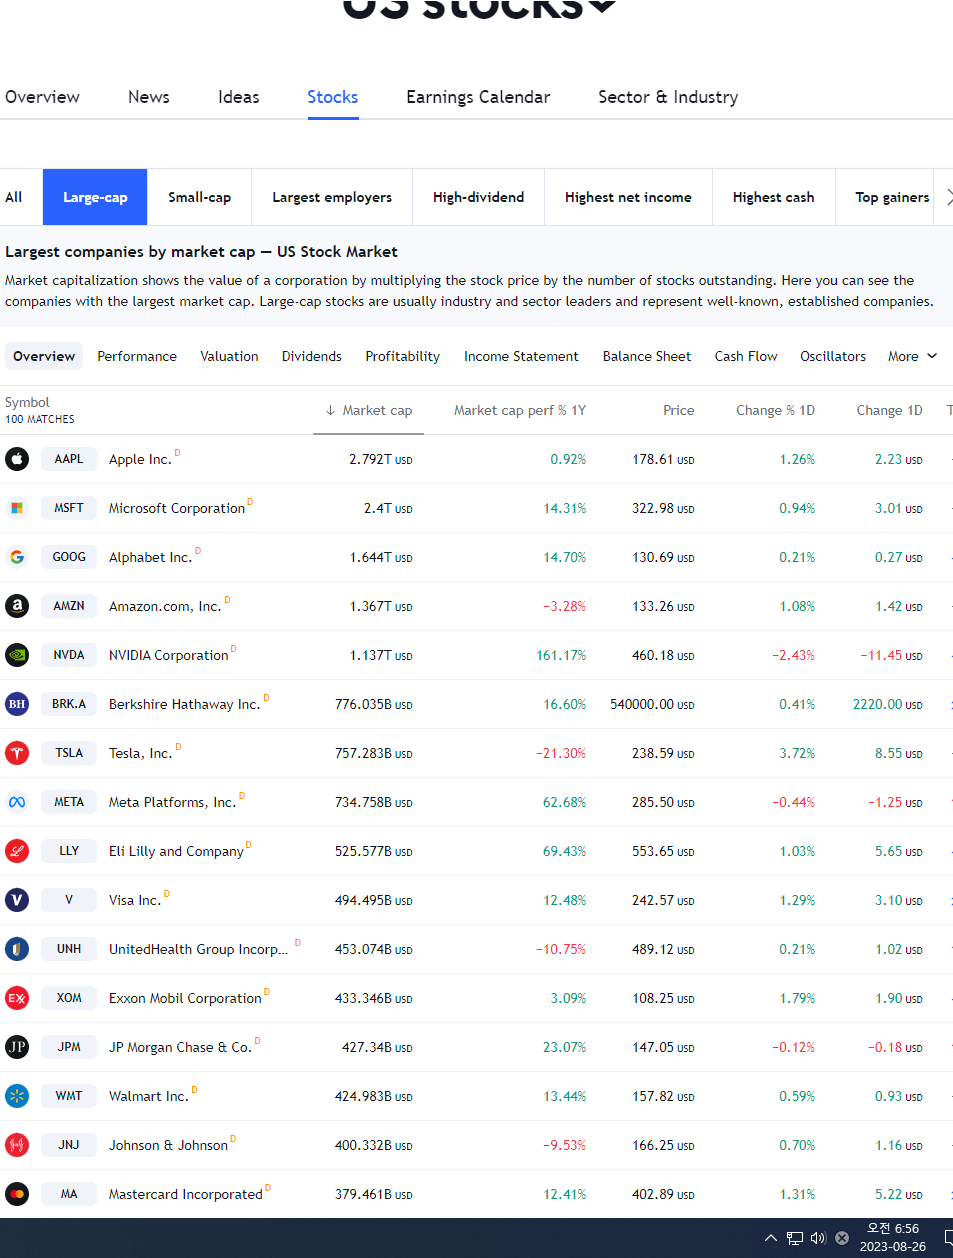953x1258 pixels.
Task: Click the Microsoft logo icon
Action: pos(17,508)
